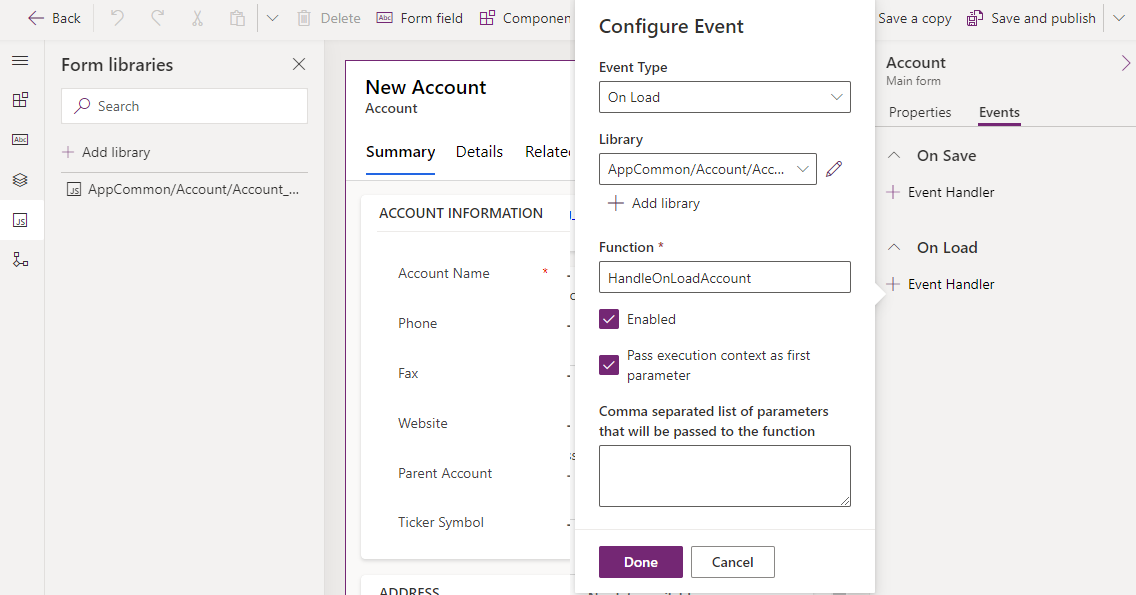Click the Cancel button
1136x595 pixels.
733,562
